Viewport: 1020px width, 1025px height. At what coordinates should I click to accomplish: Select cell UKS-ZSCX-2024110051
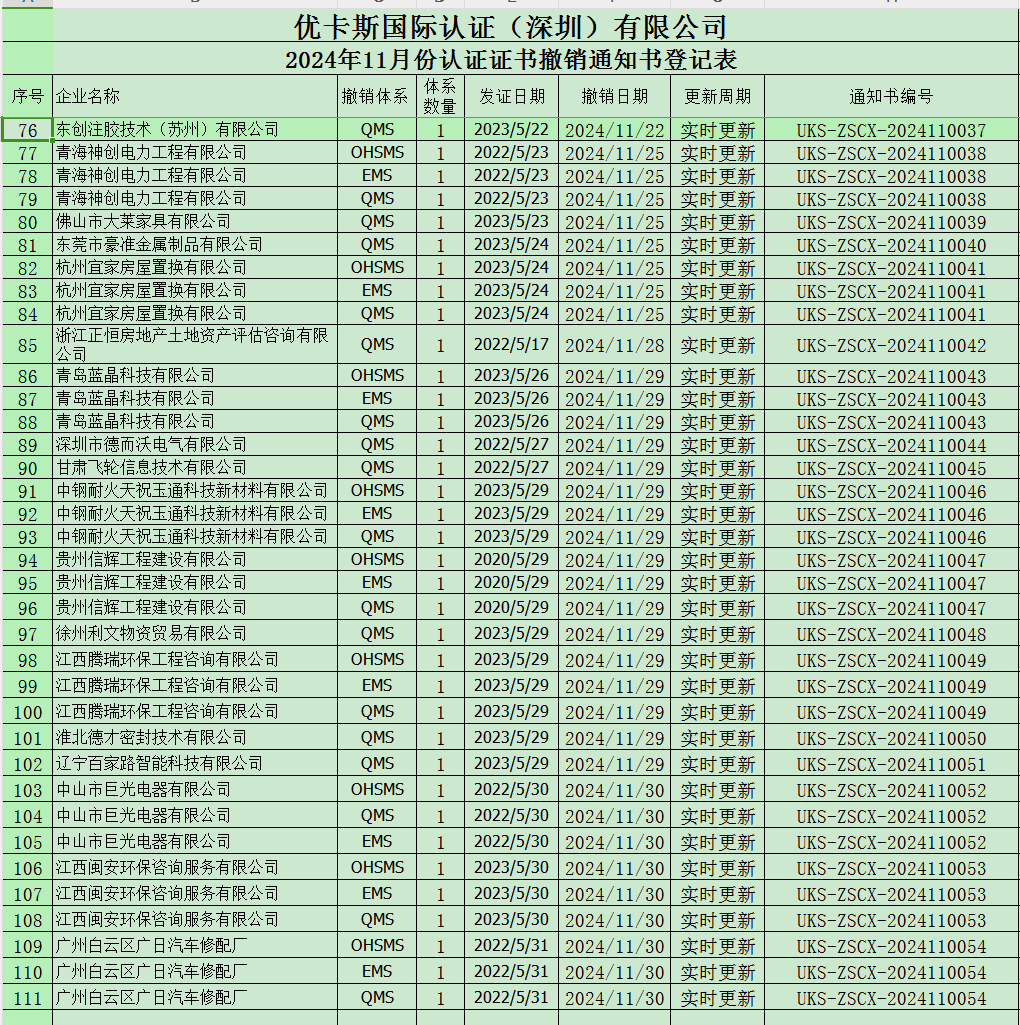click(x=891, y=764)
